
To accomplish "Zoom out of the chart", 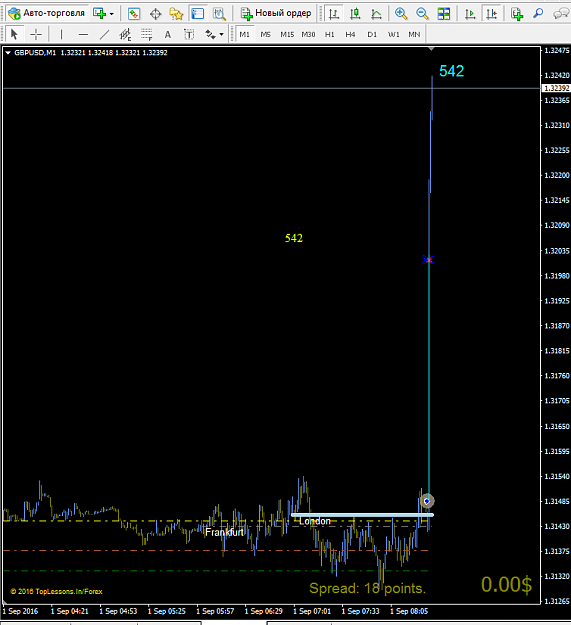I will tap(422, 14).
